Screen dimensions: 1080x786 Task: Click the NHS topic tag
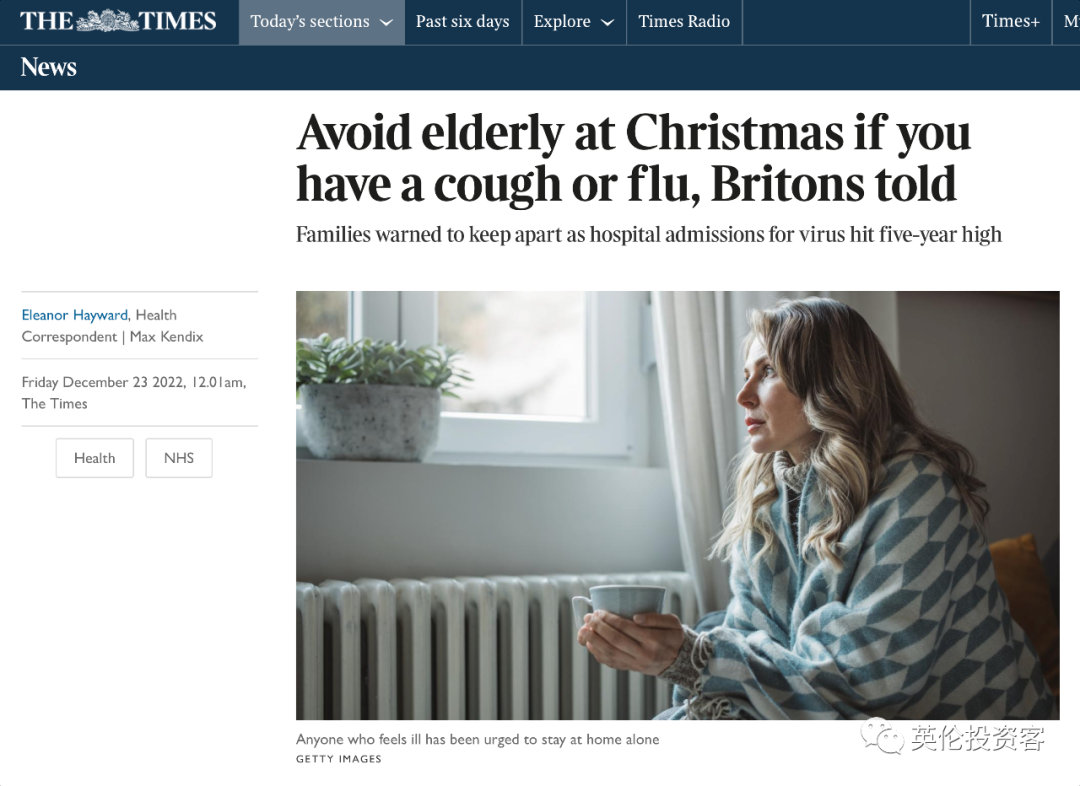(179, 458)
